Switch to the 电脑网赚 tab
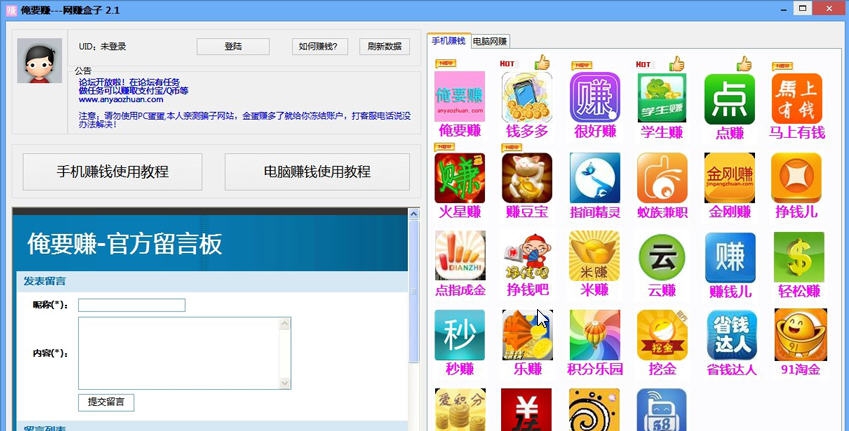 point(490,41)
